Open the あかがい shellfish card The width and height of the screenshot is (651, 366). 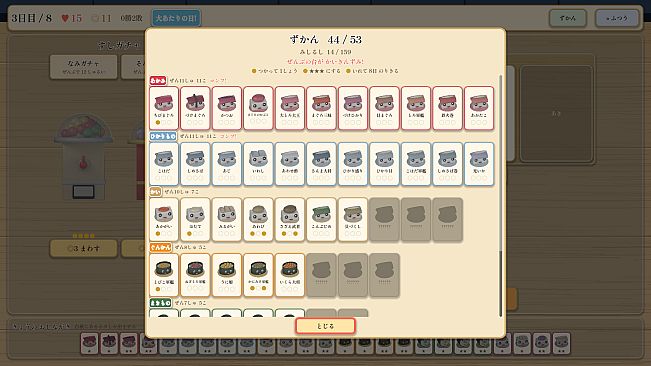(x=164, y=220)
